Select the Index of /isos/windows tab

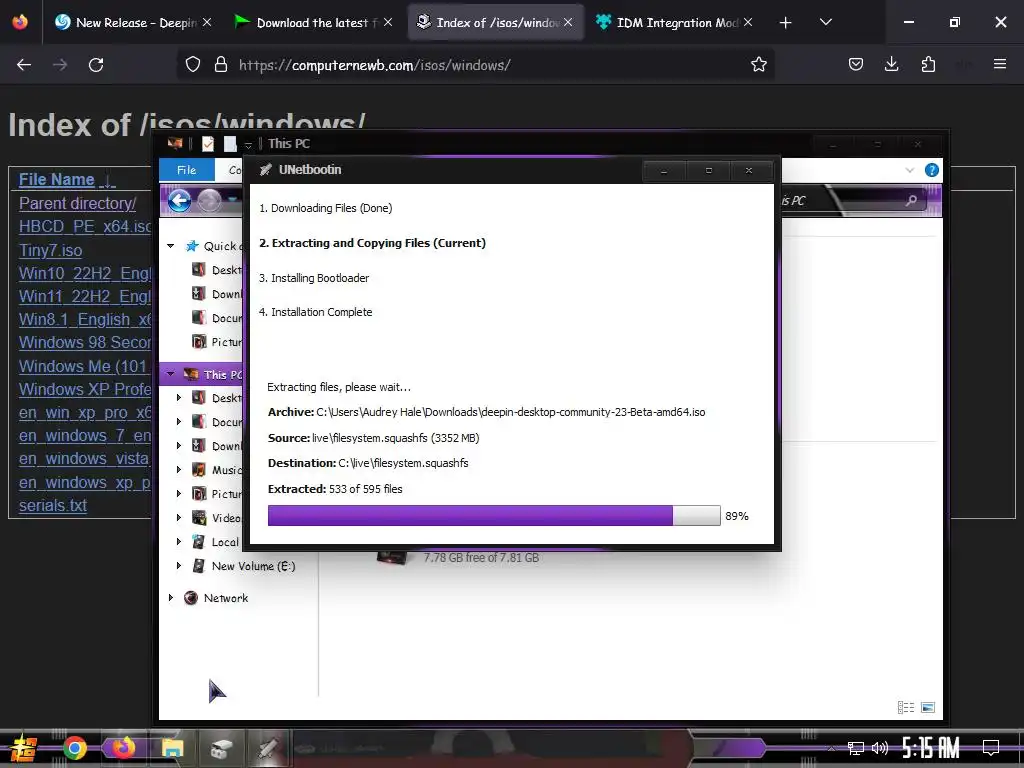pyautogui.click(x=496, y=22)
